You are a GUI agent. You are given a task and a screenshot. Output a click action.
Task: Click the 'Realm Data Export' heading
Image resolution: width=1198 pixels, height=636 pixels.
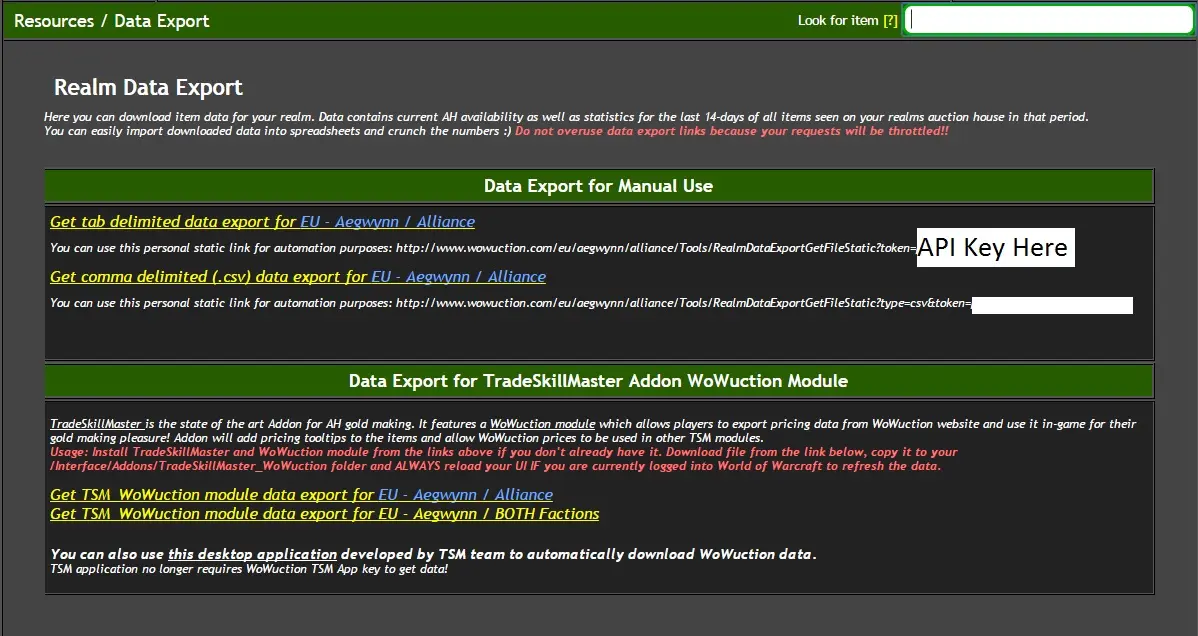tap(148, 87)
